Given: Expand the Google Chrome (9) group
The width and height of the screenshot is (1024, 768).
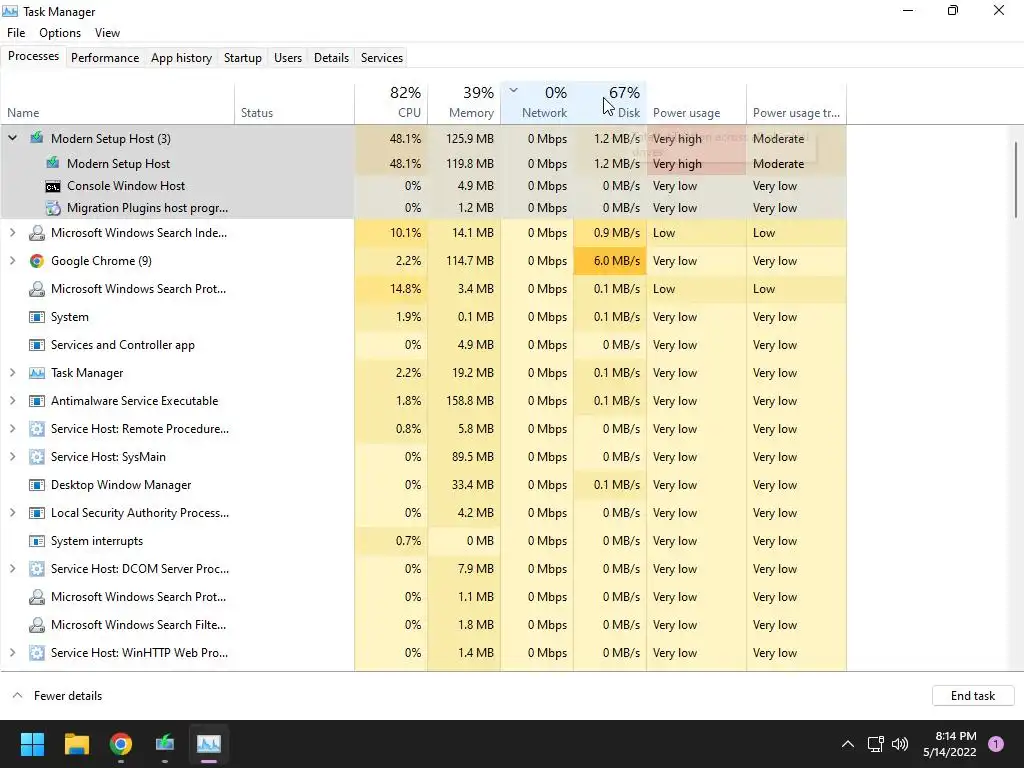Looking at the screenshot, I should (x=12, y=261).
